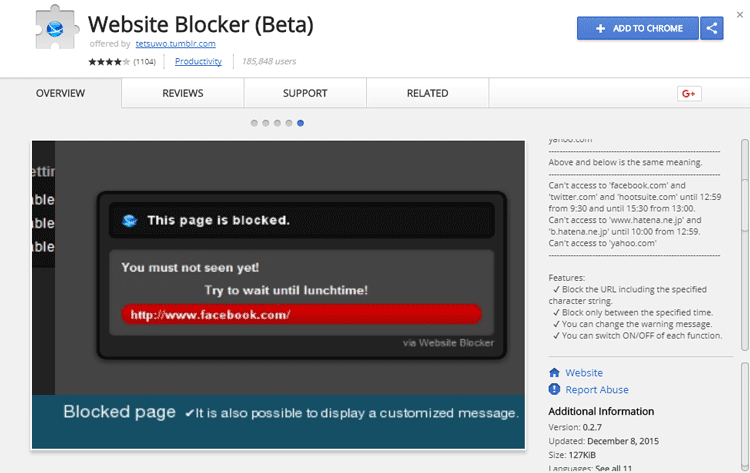Viewport: 750px width, 473px height.
Task: Click the Add to Chrome button
Action: point(638,28)
